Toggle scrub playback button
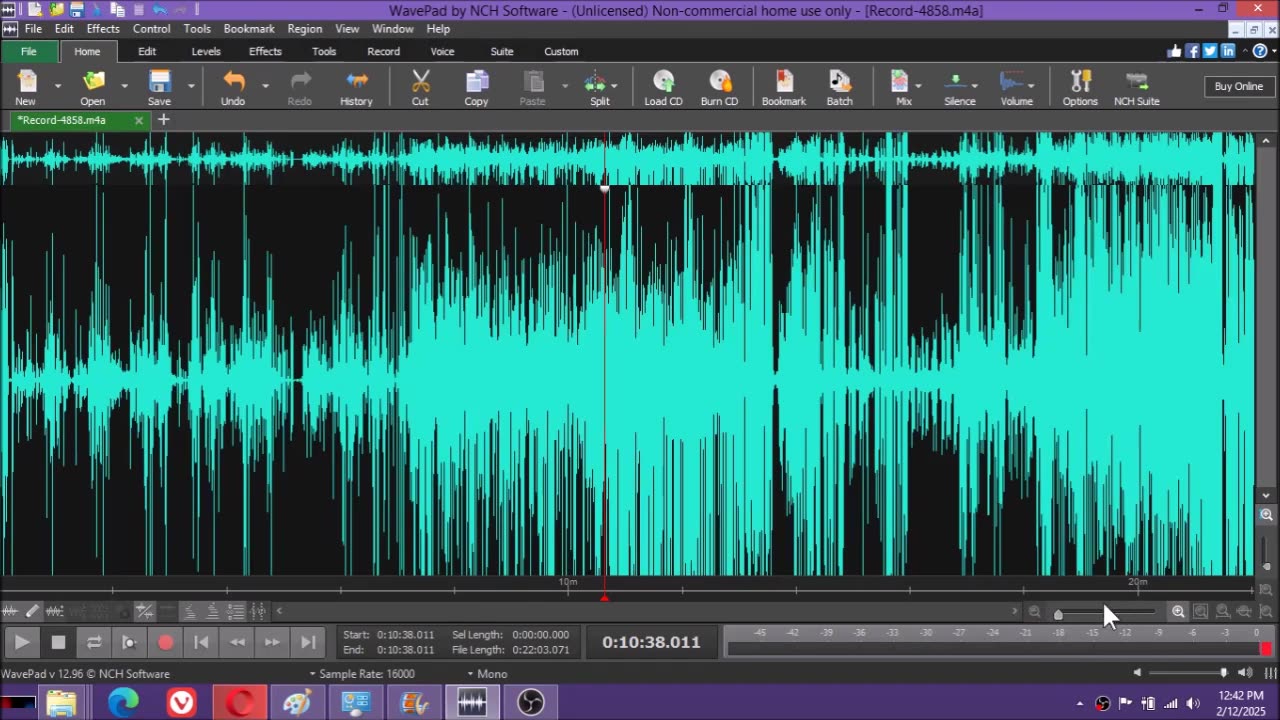This screenshot has width=1280, height=720. (x=129, y=642)
